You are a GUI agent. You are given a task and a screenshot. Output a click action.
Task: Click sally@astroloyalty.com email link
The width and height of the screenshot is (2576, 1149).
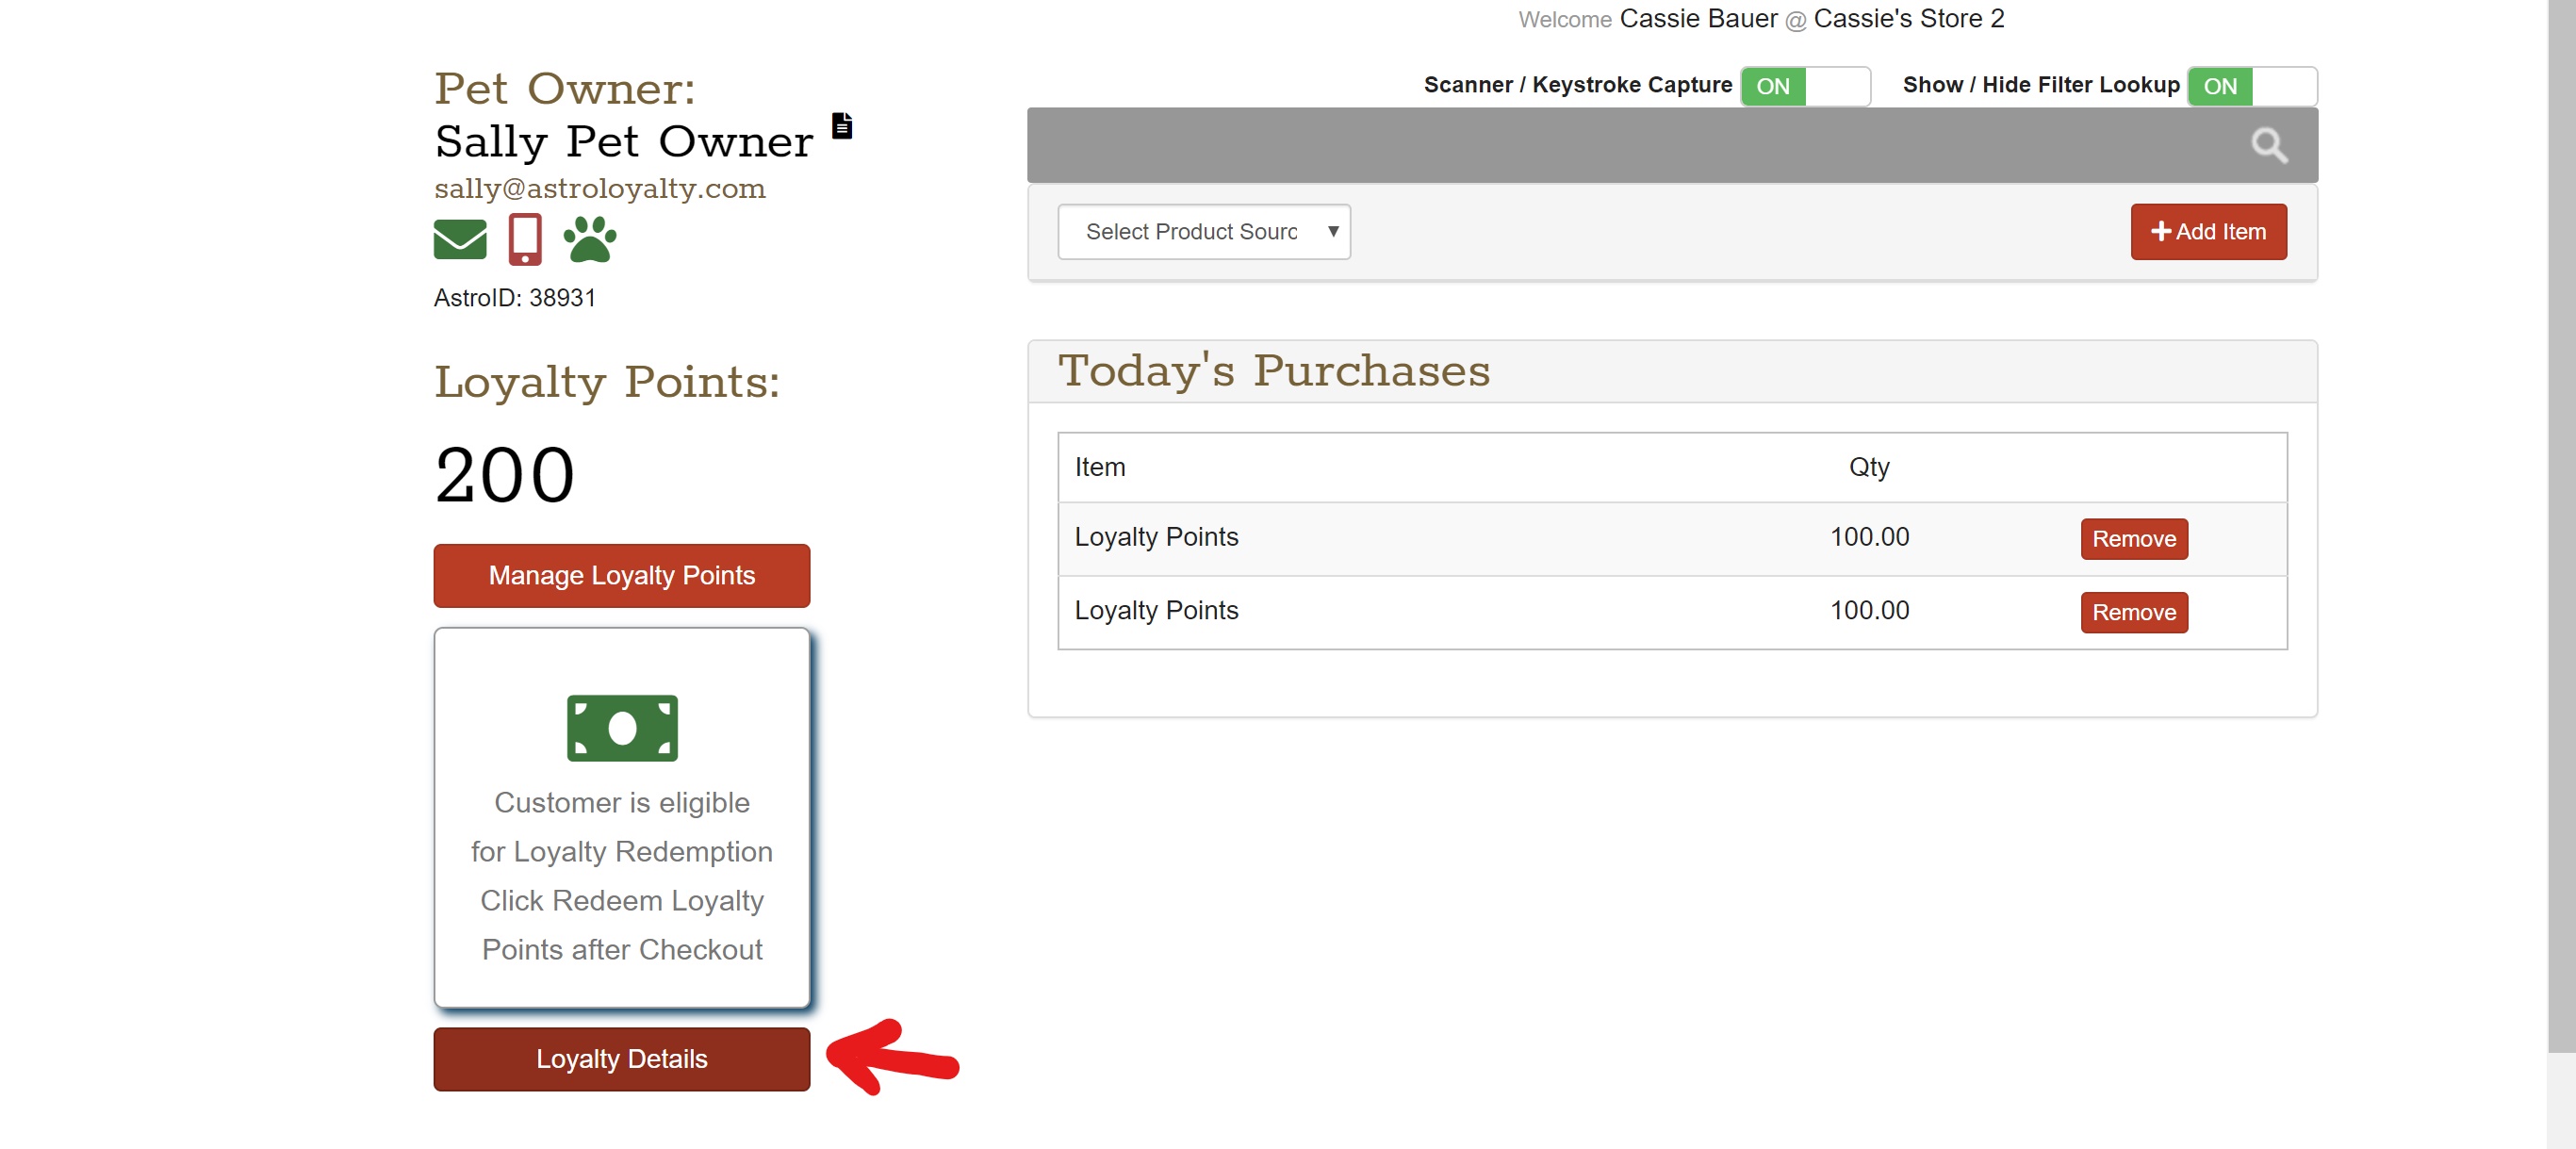600,189
